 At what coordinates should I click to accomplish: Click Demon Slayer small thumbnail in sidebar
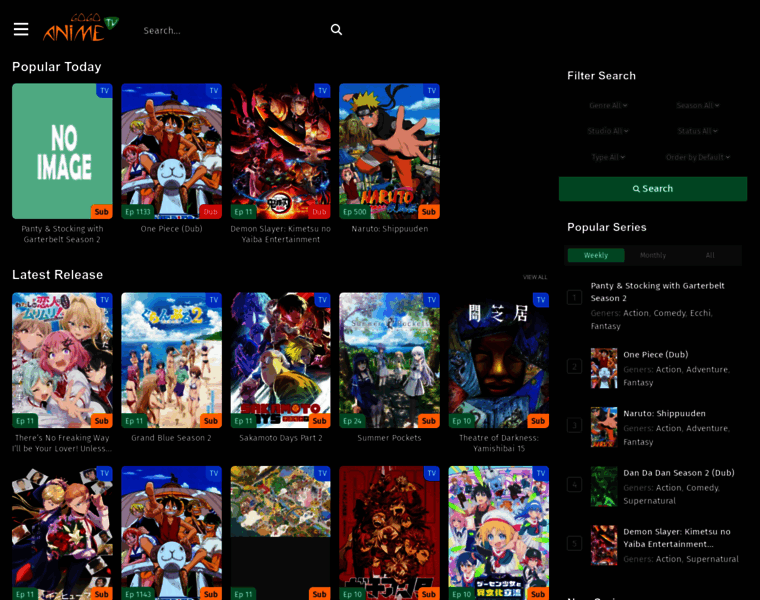pos(603,546)
